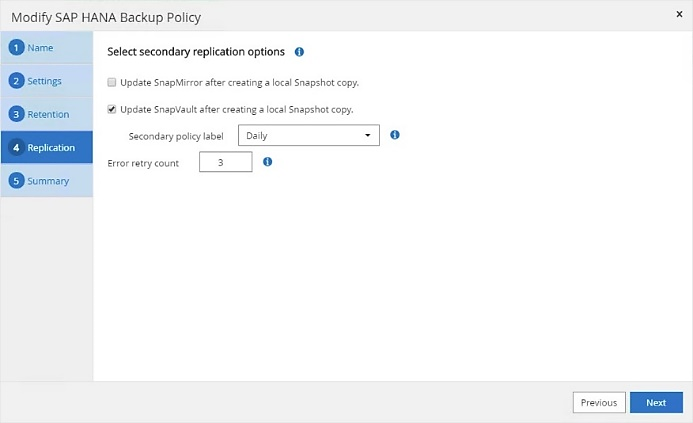The height and width of the screenshot is (423, 693).
Task: Click step 2 number circle for Settings
Action: pyautogui.click(x=17, y=81)
